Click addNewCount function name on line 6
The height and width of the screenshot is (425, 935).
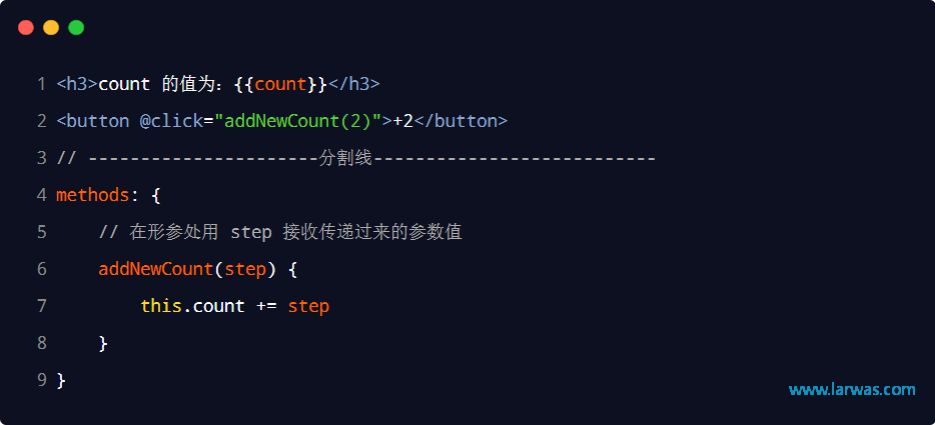(x=156, y=269)
